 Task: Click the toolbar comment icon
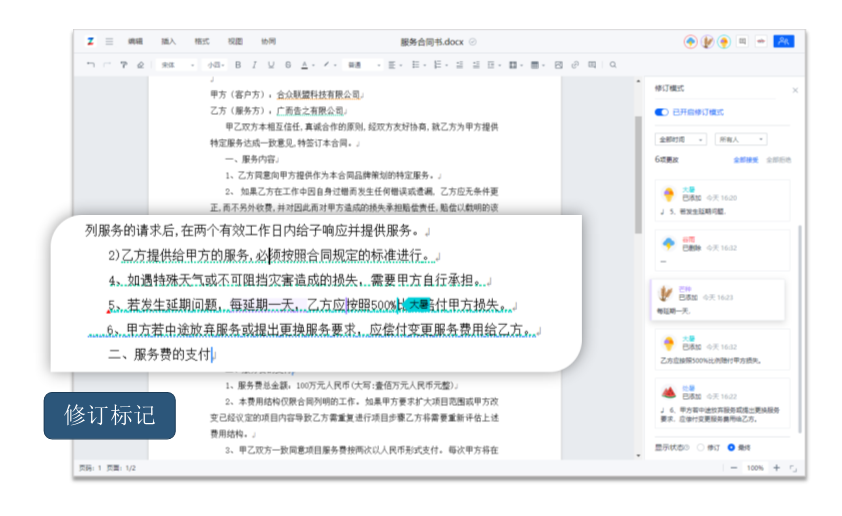pos(592,65)
